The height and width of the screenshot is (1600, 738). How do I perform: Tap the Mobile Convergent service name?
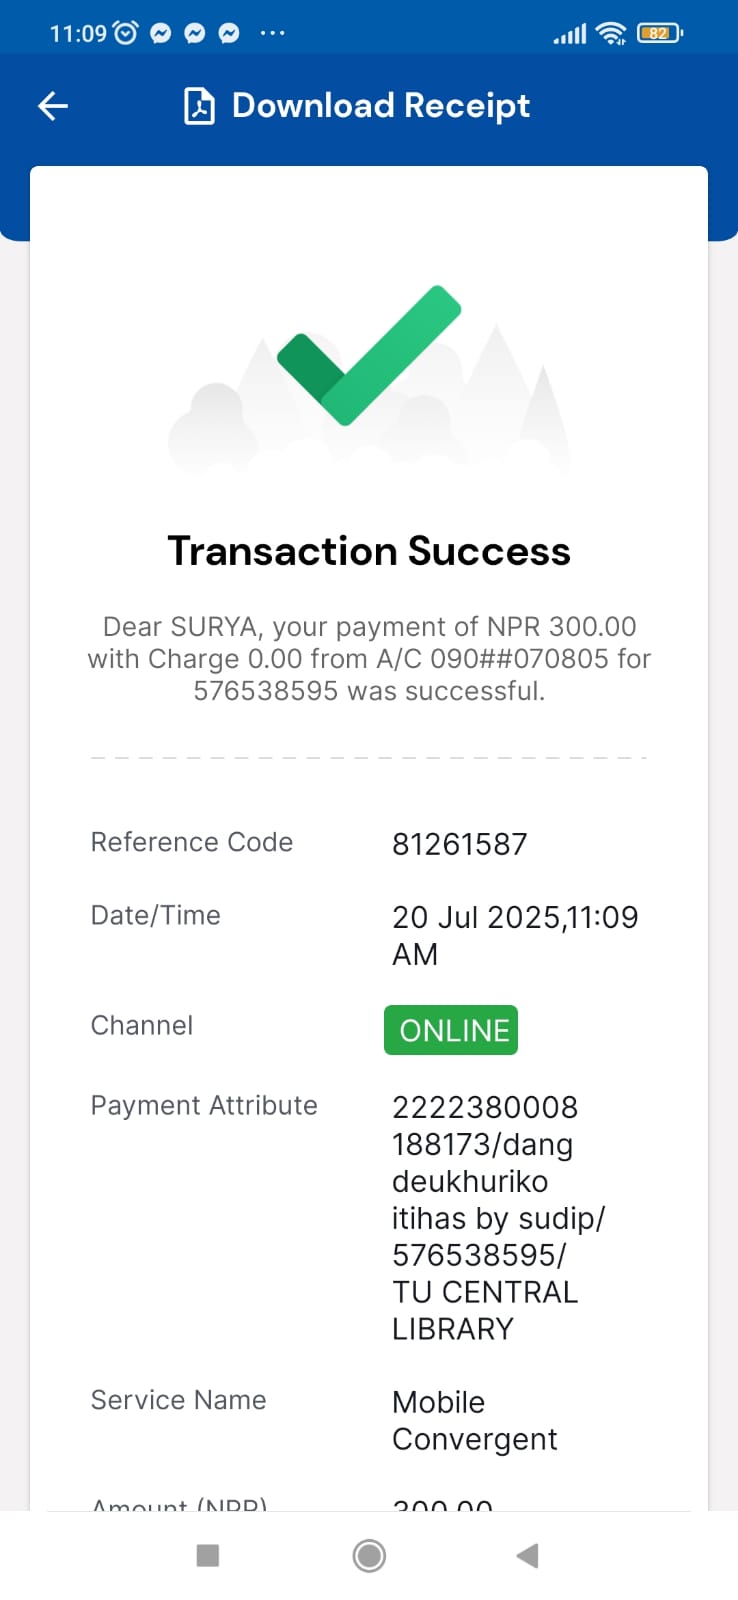tap(474, 1420)
